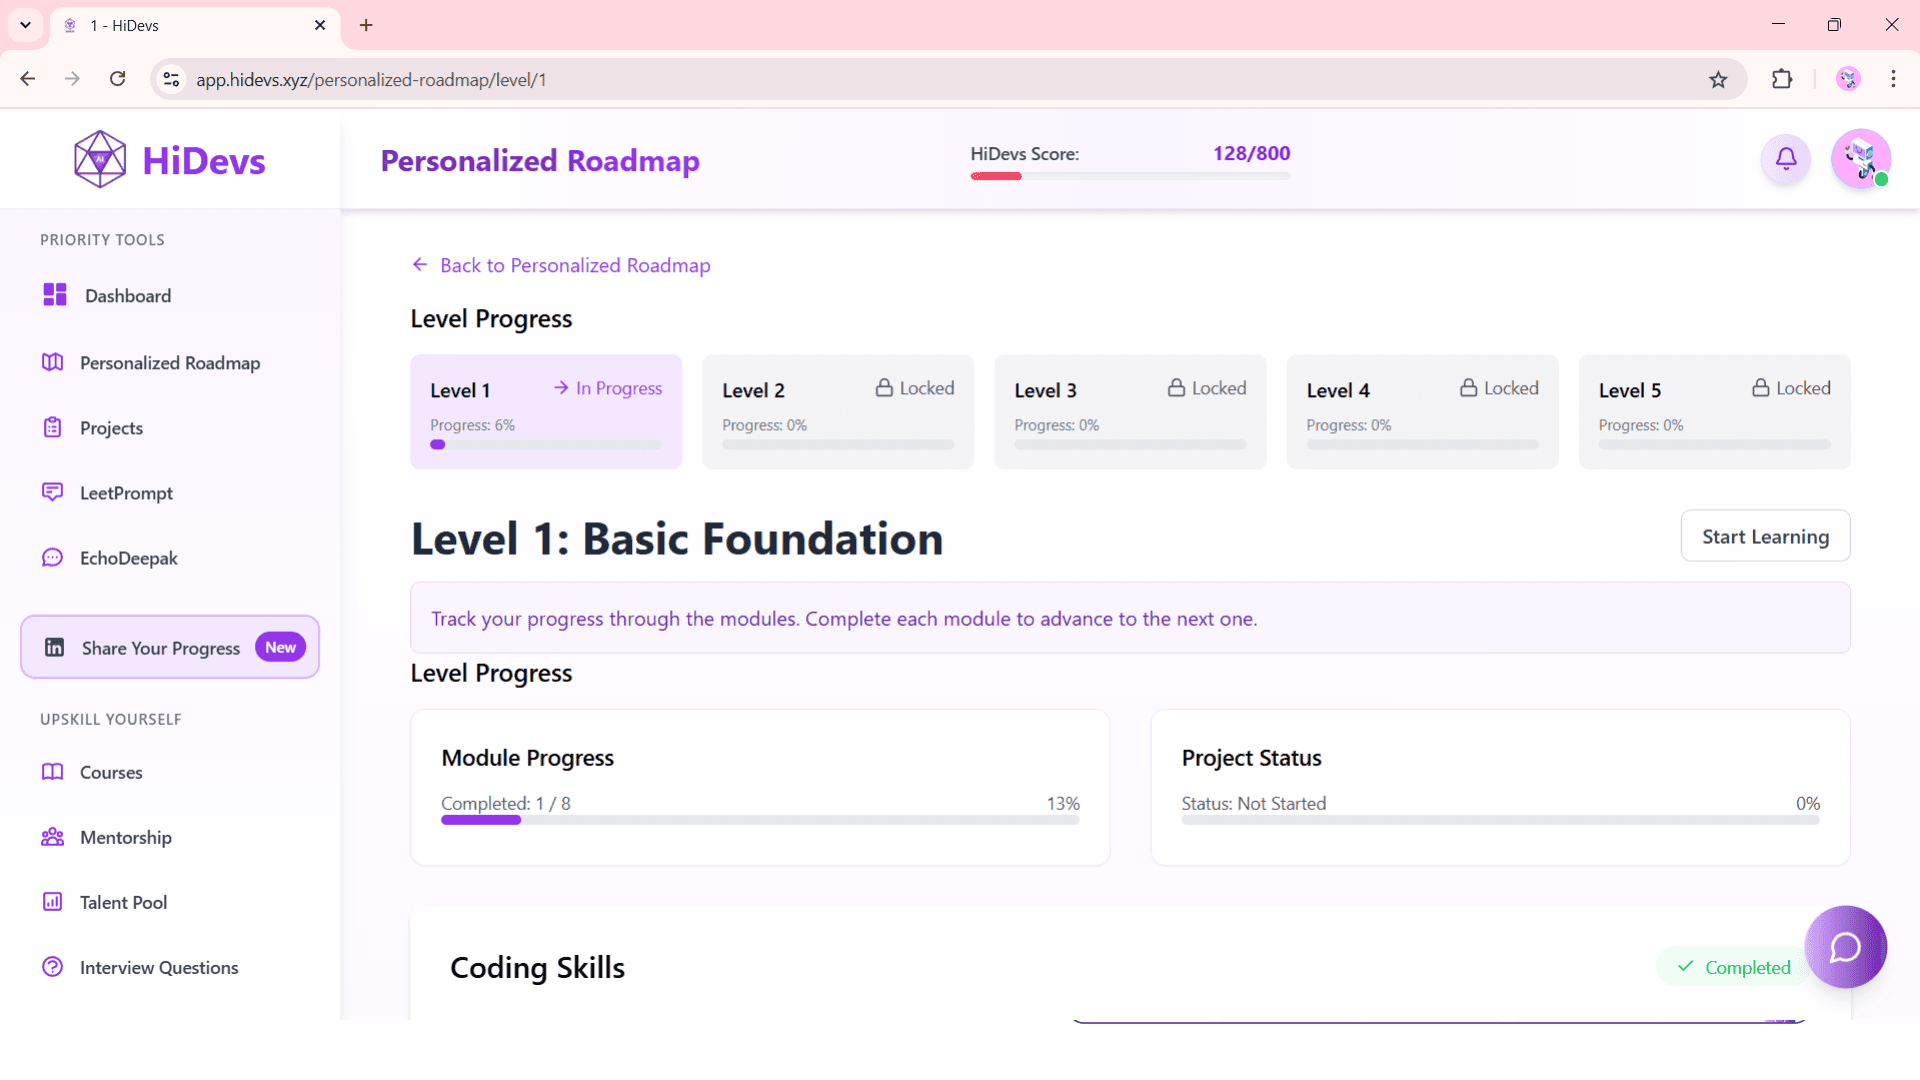Click the lock icon on Level 4
Image resolution: width=1920 pixels, height=1080 pixels.
point(1468,387)
